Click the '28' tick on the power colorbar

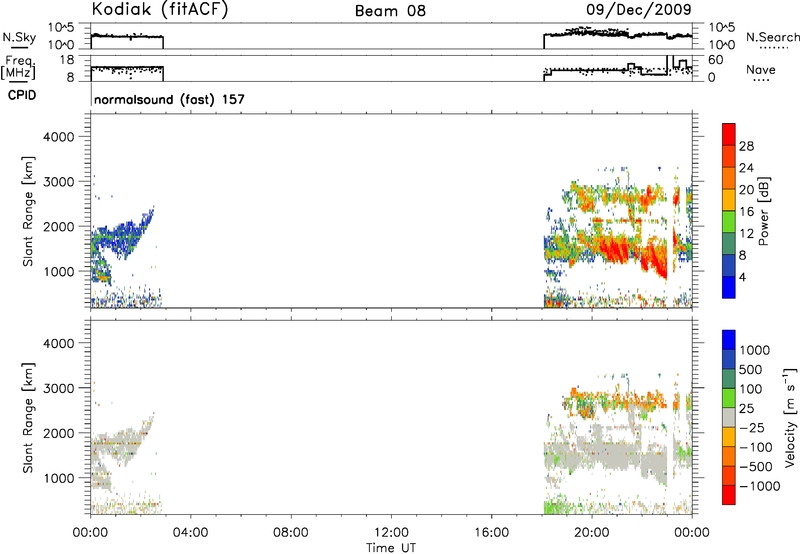point(746,146)
